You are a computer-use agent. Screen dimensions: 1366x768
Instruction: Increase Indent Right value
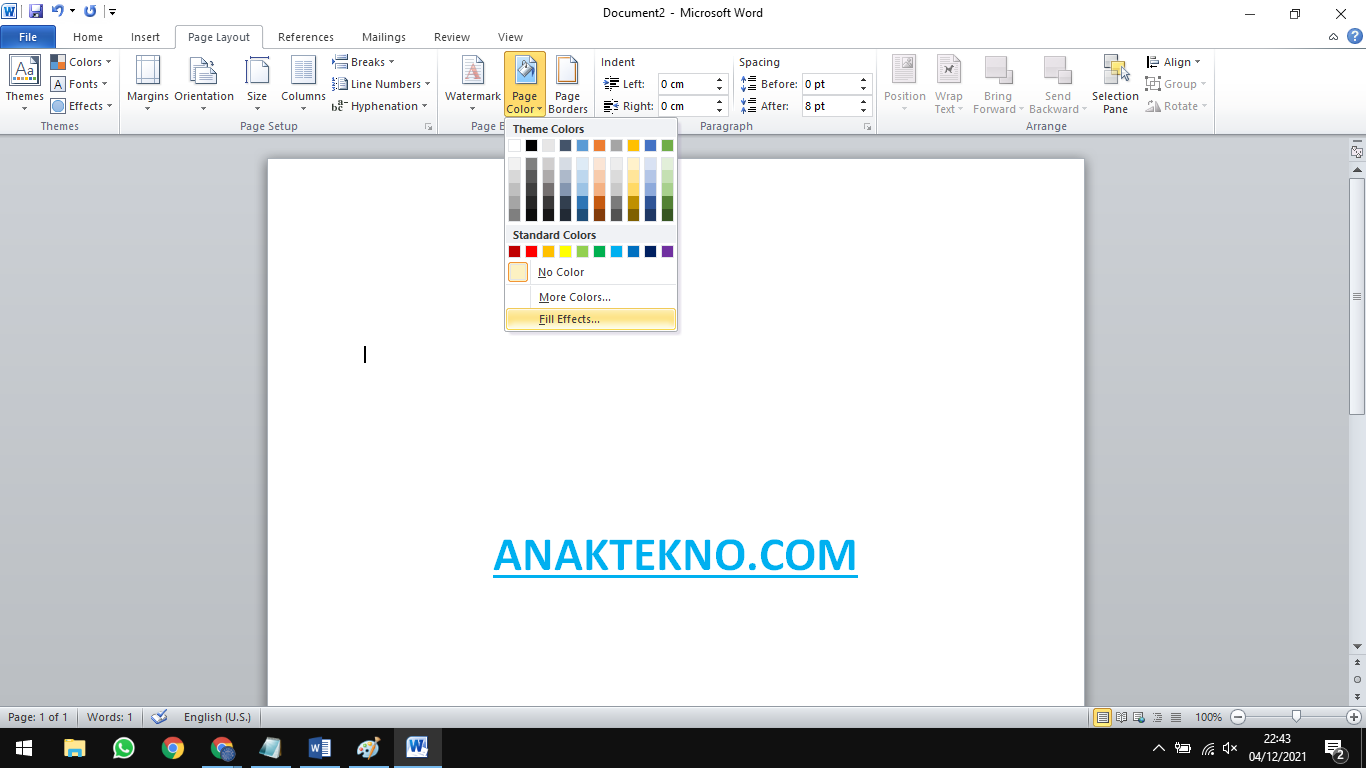click(x=721, y=102)
